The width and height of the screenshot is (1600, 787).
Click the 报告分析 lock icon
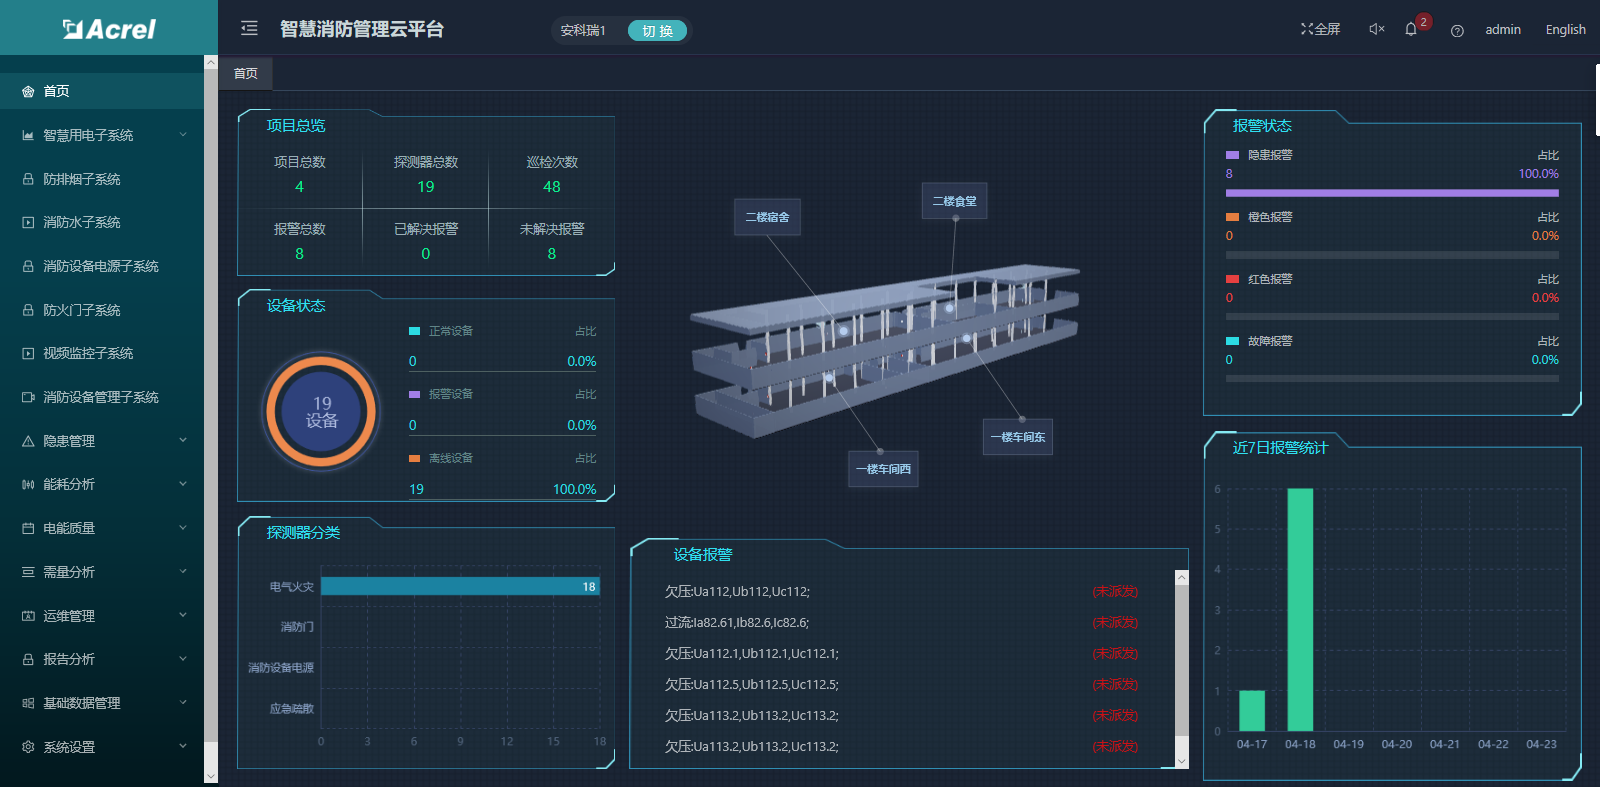click(28, 659)
